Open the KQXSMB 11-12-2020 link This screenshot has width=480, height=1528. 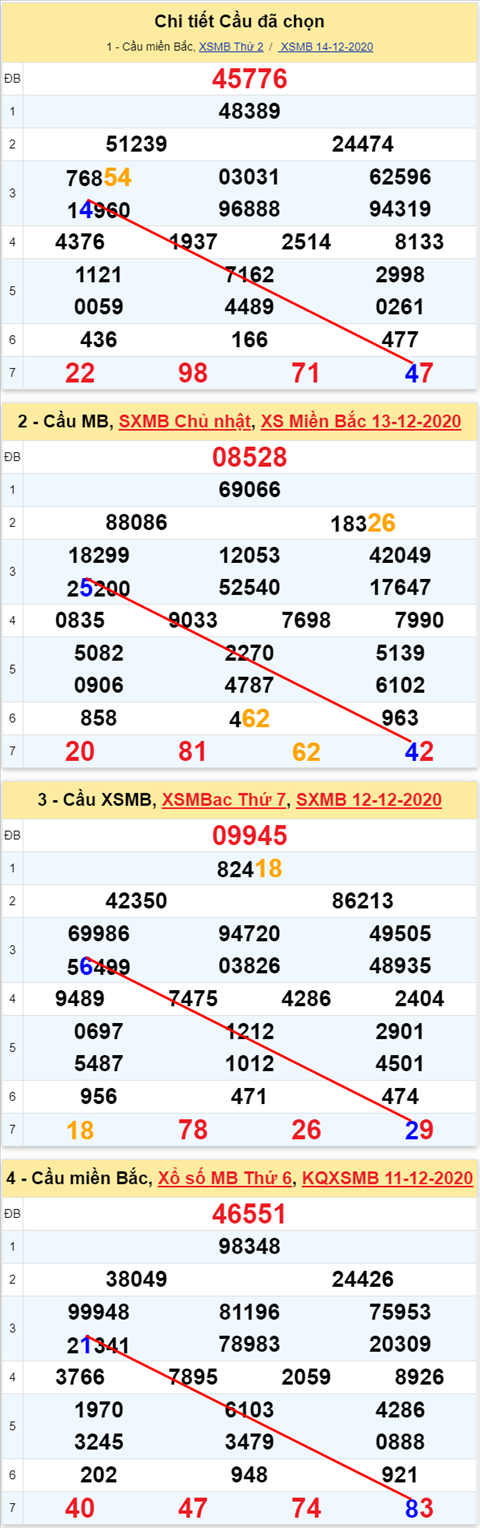coord(387,1178)
